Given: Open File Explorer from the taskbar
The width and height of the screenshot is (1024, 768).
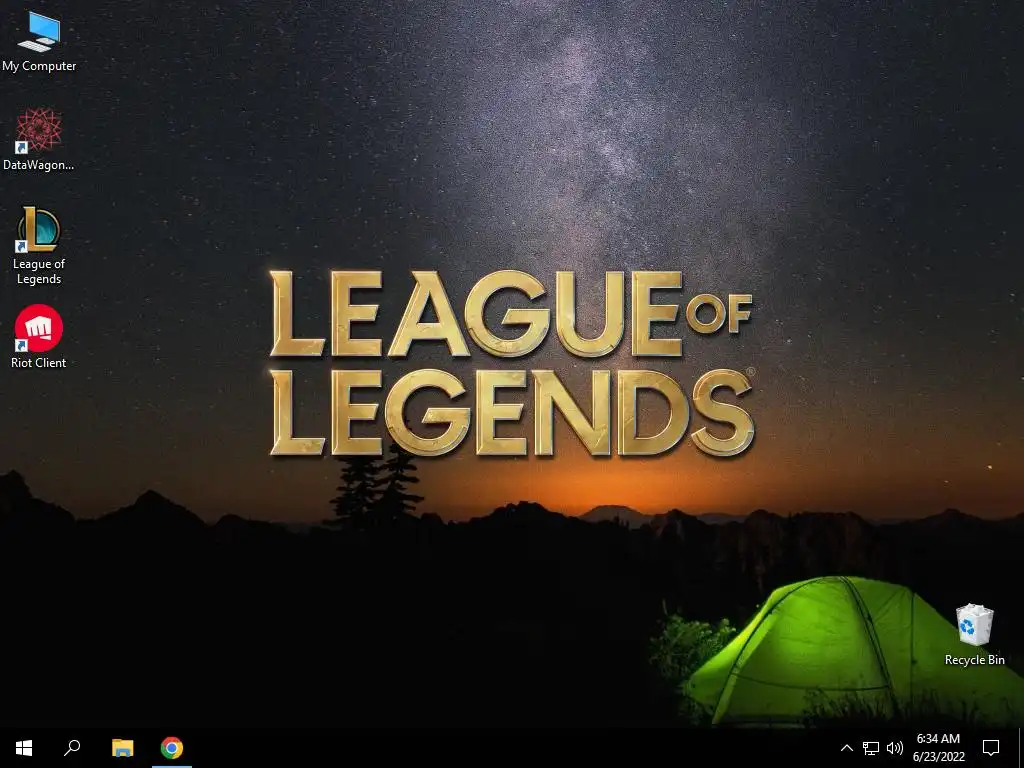Looking at the screenshot, I should pos(123,748).
